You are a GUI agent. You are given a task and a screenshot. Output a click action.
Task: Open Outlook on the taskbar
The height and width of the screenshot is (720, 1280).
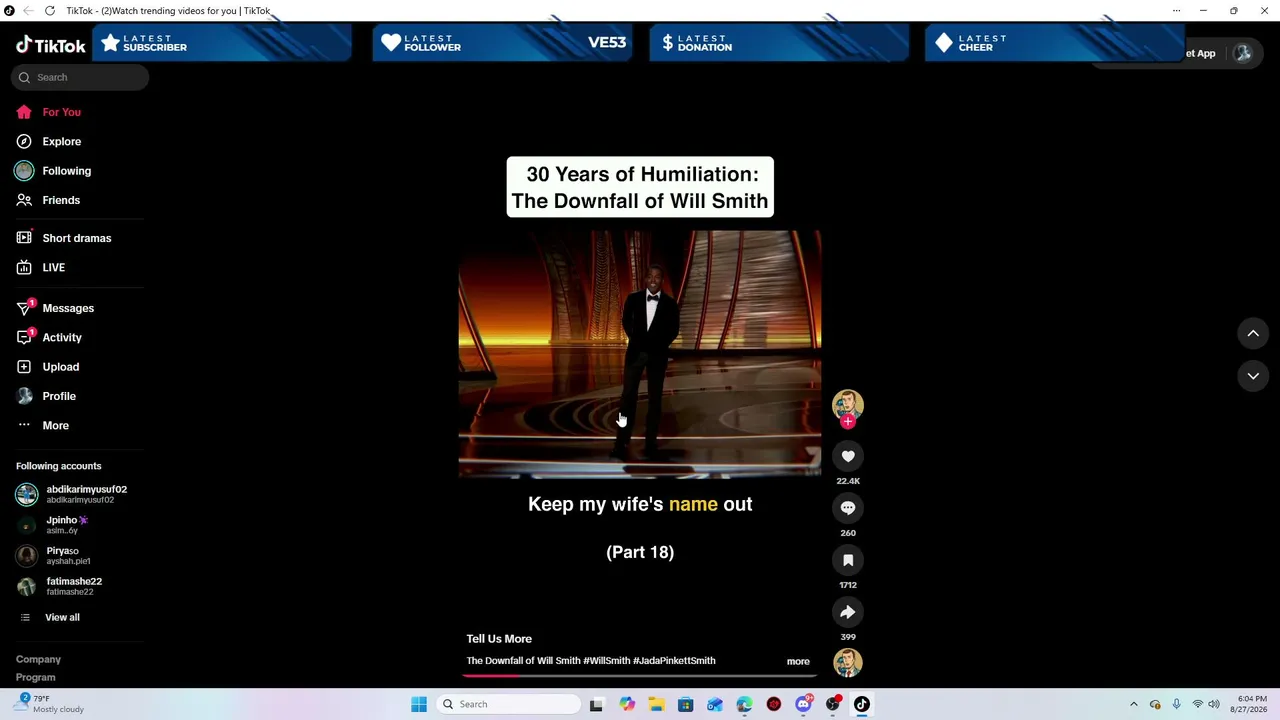coord(715,704)
